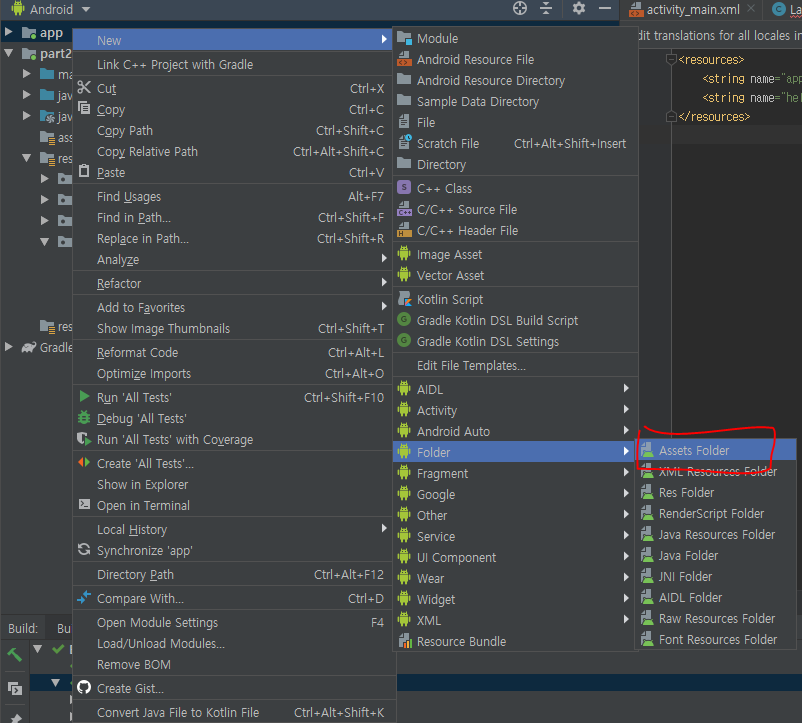The width and height of the screenshot is (802, 723).
Task: Click the green Run 'All Tests' icon
Action: click(x=84, y=396)
